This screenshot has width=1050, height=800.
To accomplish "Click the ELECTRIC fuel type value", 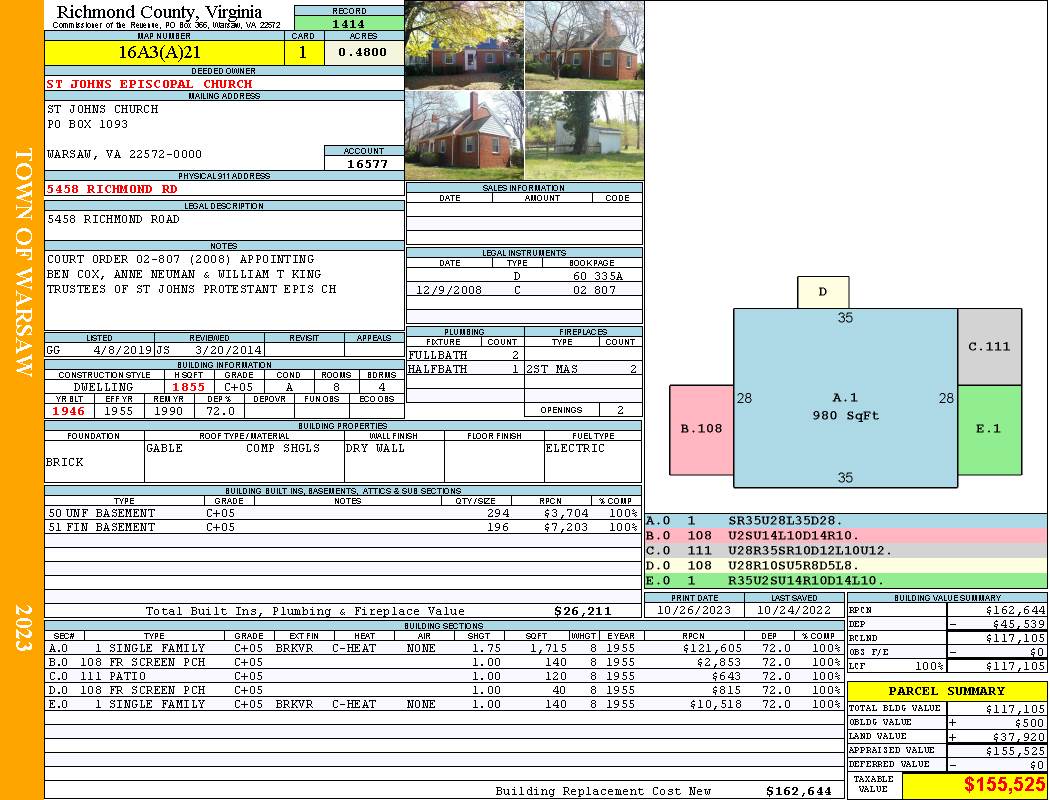I will point(575,448).
